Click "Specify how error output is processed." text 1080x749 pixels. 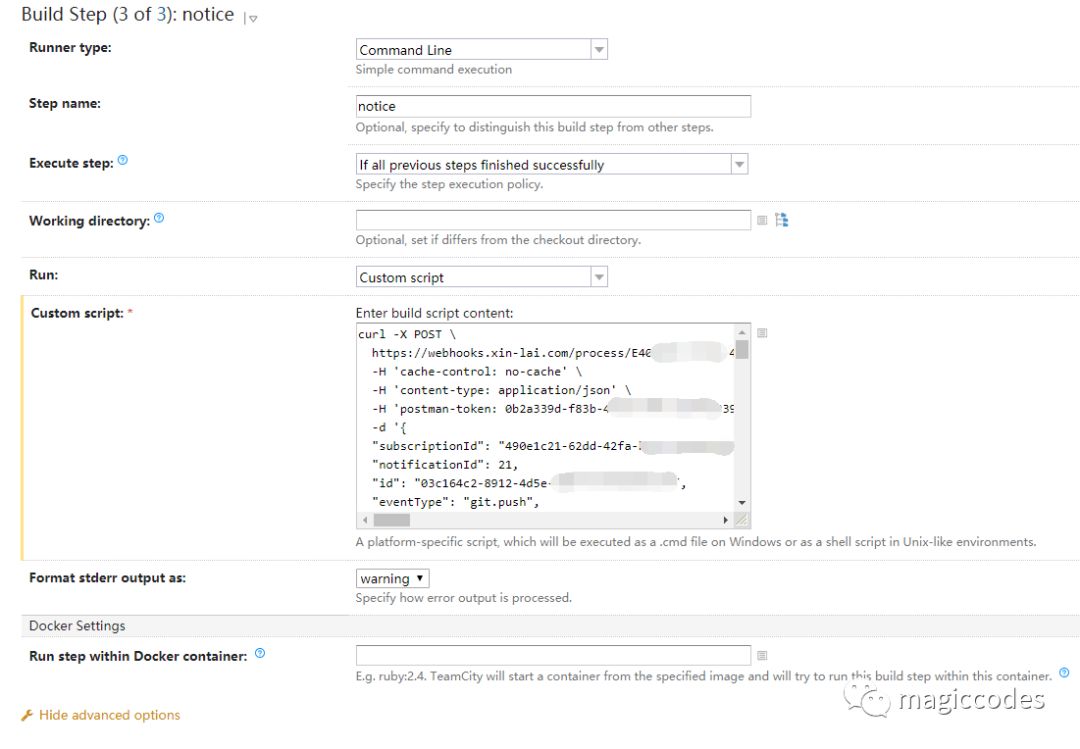464,597
